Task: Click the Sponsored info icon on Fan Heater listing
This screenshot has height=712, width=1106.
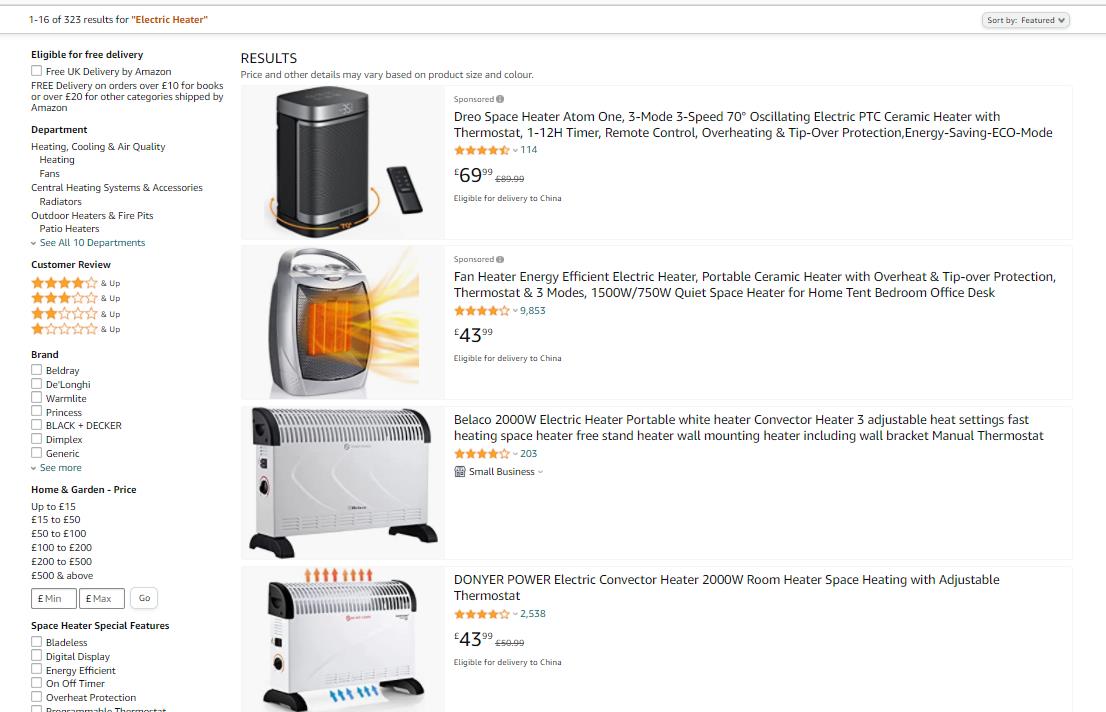Action: point(500,259)
